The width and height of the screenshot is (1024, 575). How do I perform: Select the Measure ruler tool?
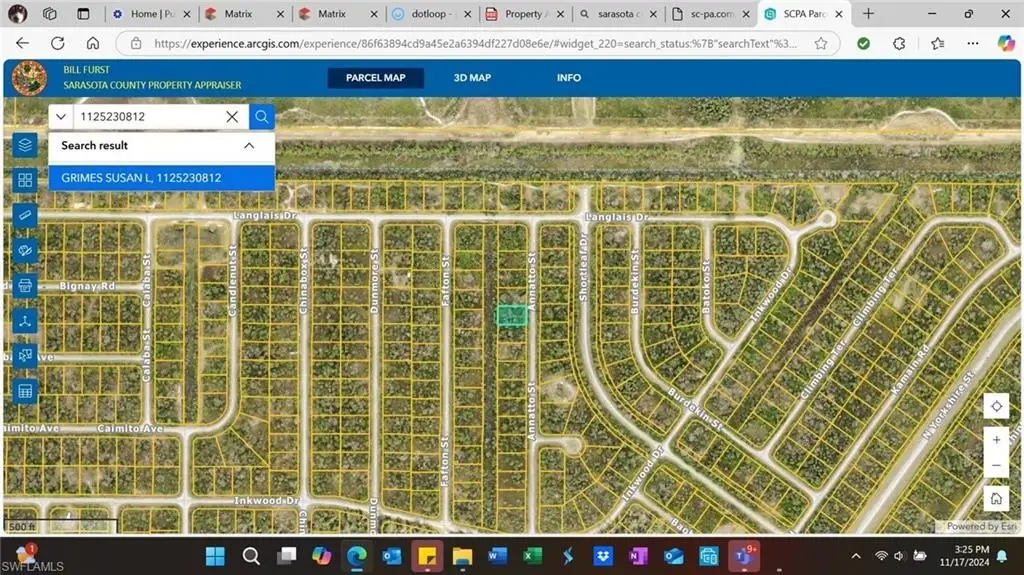point(26,215)
